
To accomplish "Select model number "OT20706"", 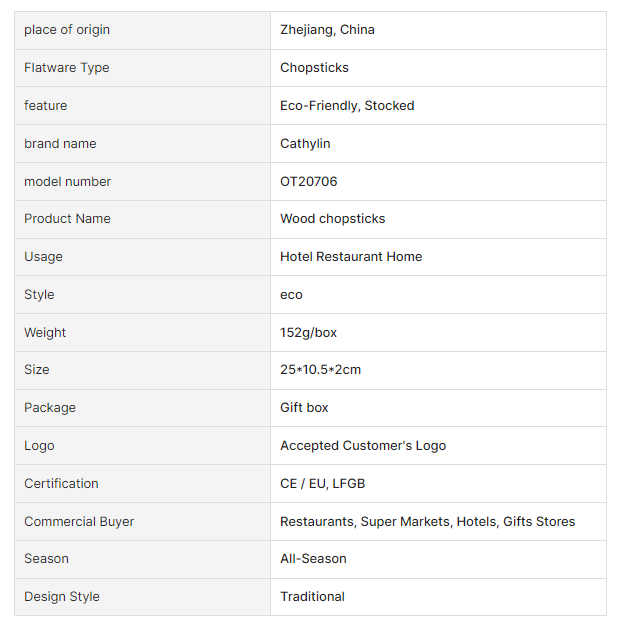I will (309, 182).
